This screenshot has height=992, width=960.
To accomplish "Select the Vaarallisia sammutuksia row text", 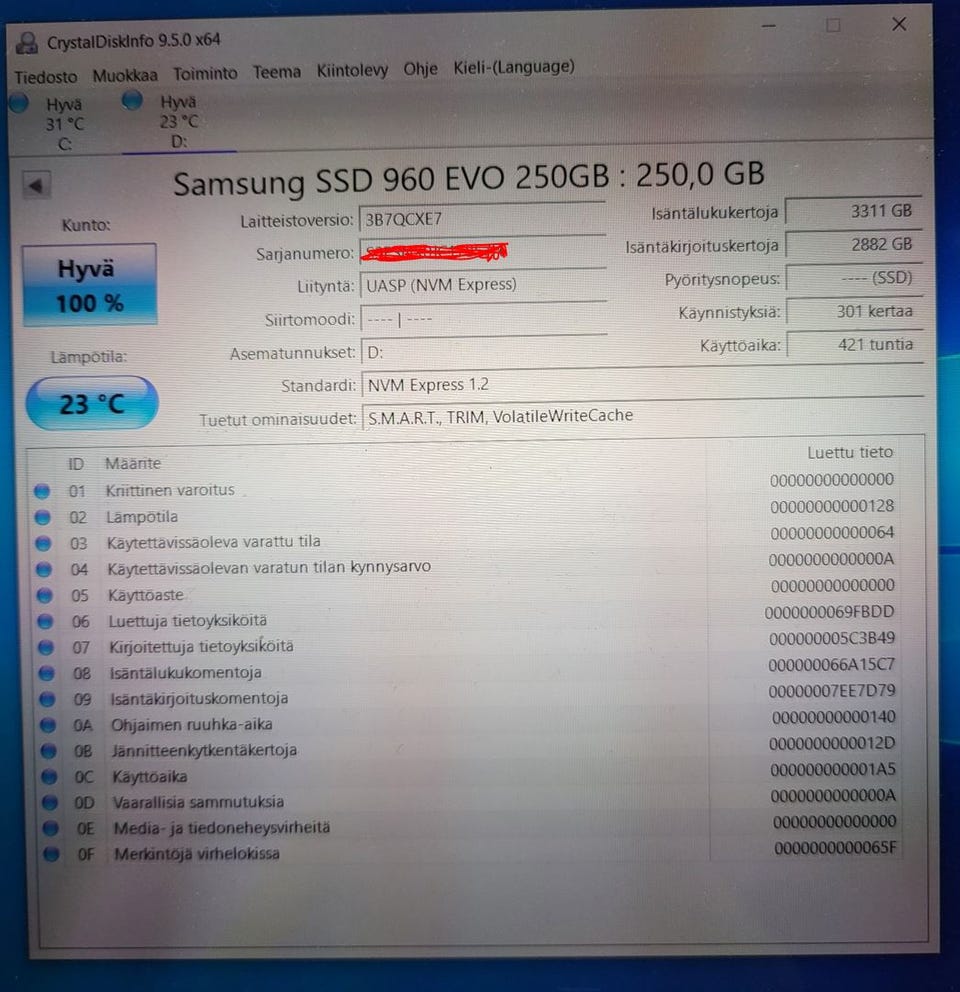I will click(198, 802).
